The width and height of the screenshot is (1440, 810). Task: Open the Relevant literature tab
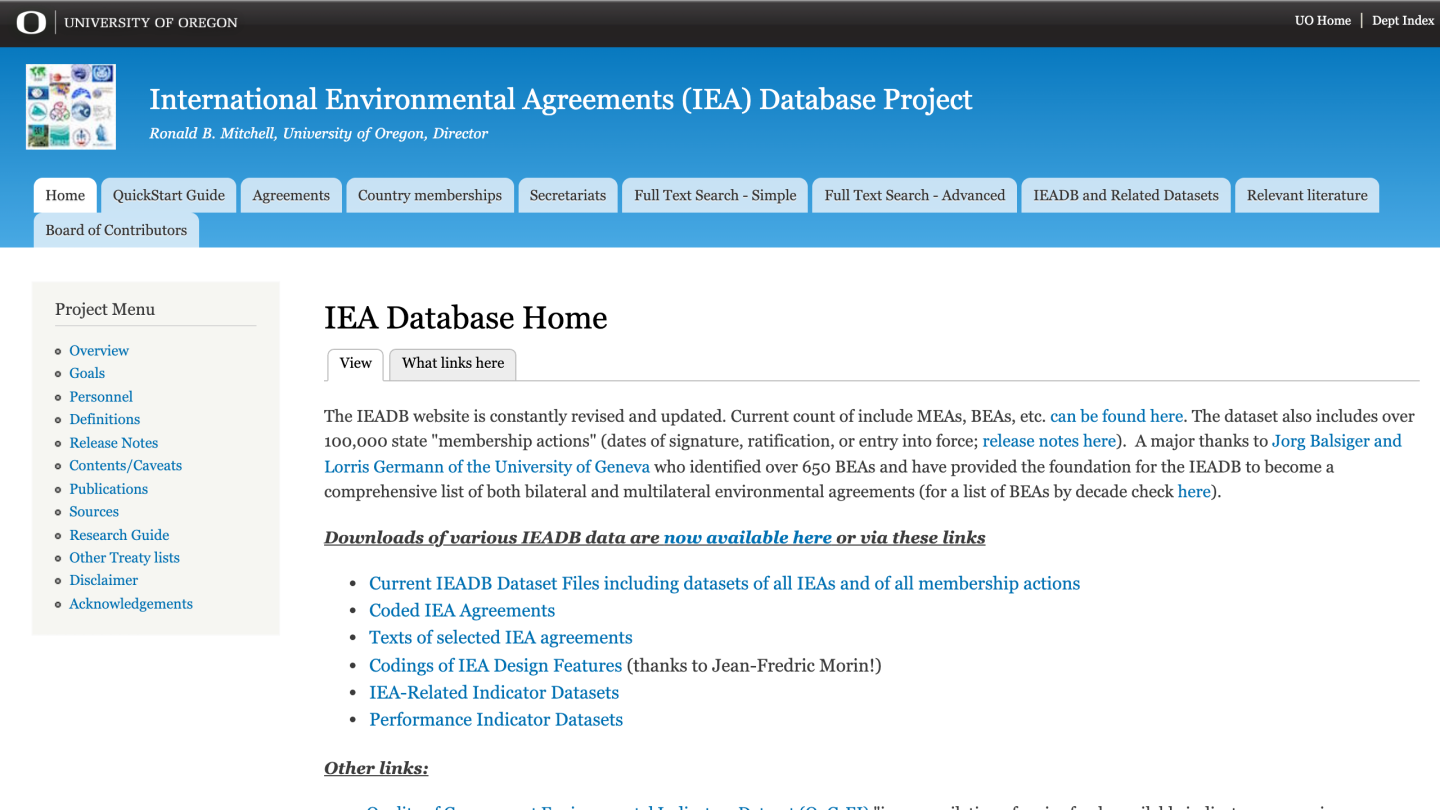(1307, 195)
